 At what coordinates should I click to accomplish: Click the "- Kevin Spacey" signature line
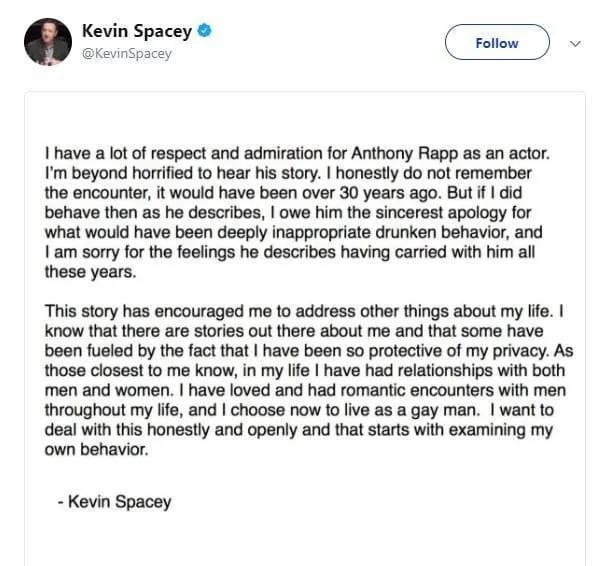tap(113, 501)
